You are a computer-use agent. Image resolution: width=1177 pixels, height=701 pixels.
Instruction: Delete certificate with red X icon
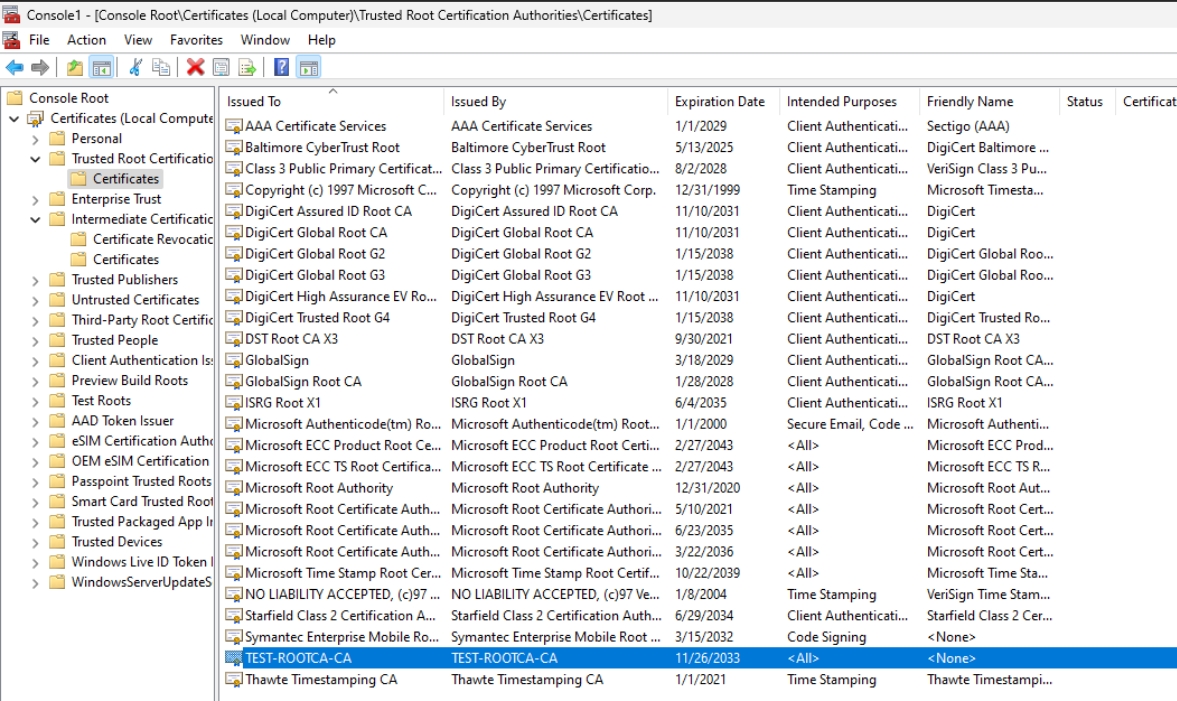(195, 68)
